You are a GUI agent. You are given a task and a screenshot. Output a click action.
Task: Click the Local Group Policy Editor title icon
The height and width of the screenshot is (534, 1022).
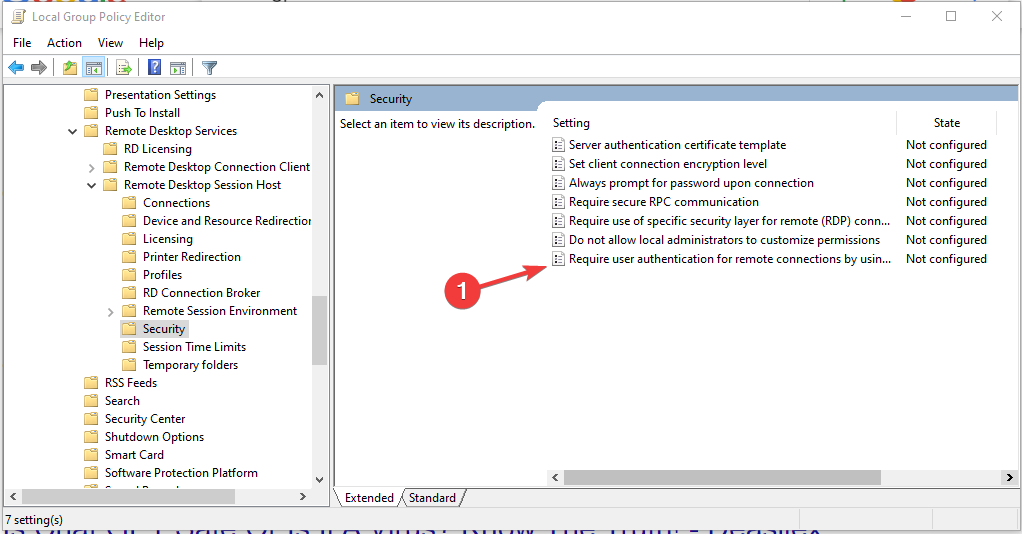point(18,17)
